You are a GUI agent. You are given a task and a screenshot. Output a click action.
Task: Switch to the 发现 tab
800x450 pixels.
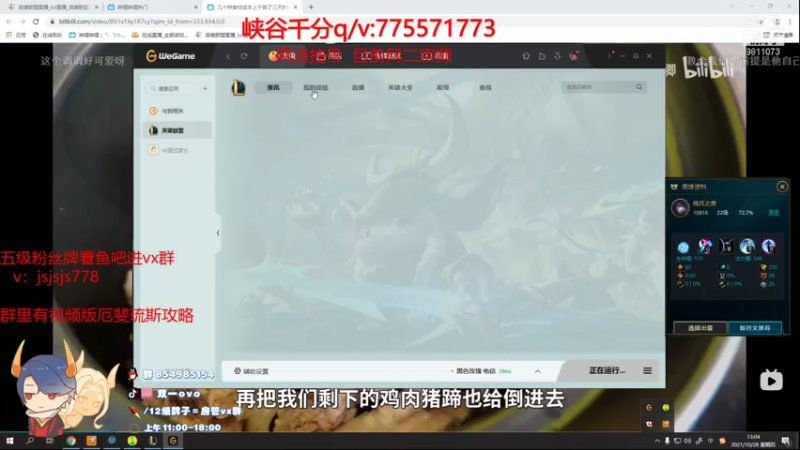coord(443,88)
